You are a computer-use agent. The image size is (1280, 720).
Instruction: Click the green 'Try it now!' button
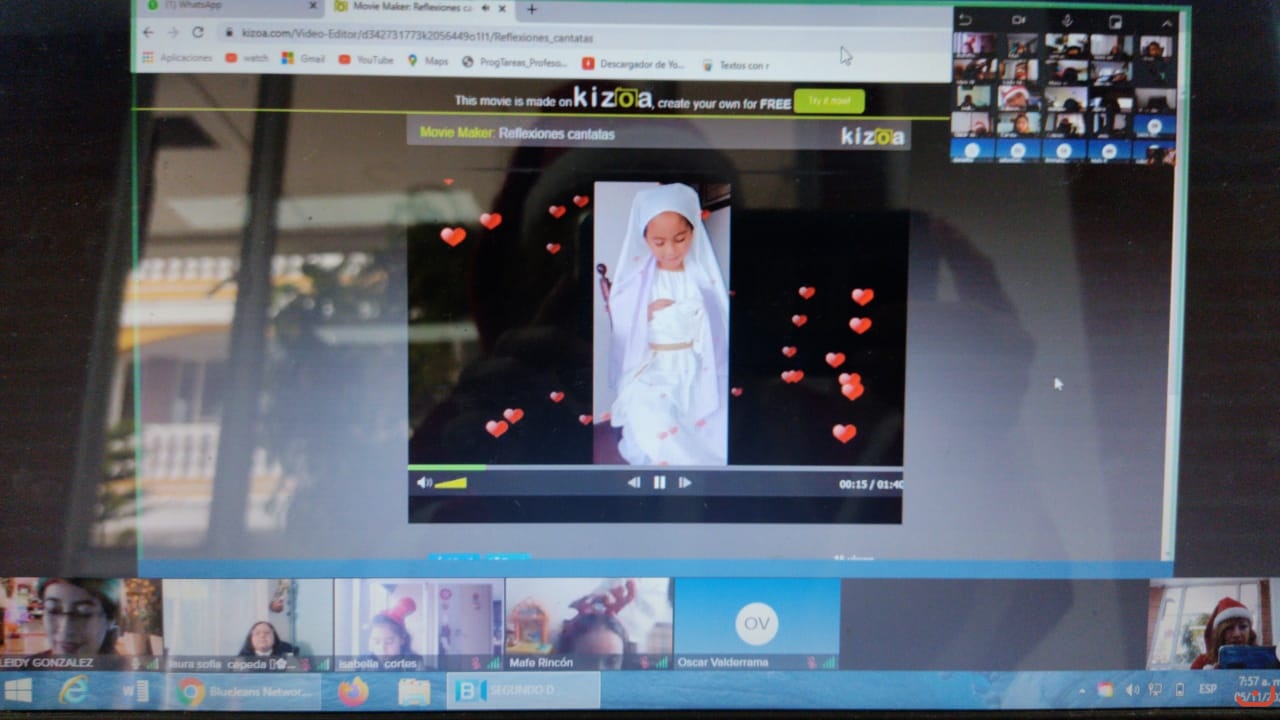pos(829,101)
